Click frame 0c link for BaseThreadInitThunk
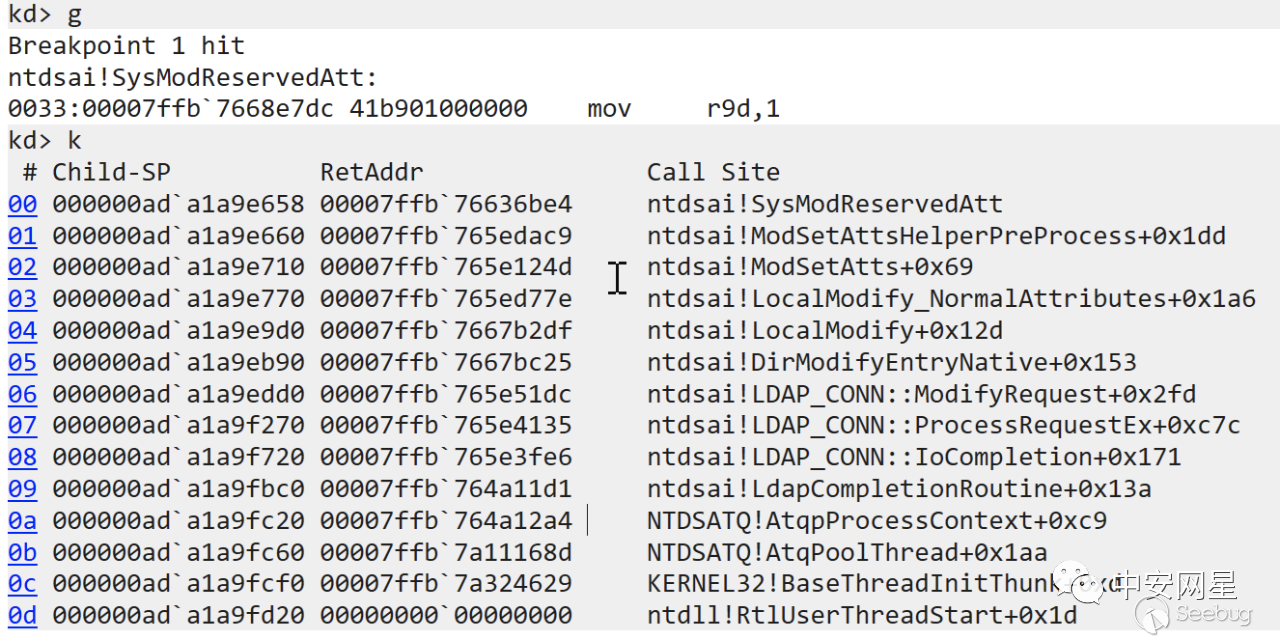The height and width of the screenshot is (642, 1280). tap(22, 584)
